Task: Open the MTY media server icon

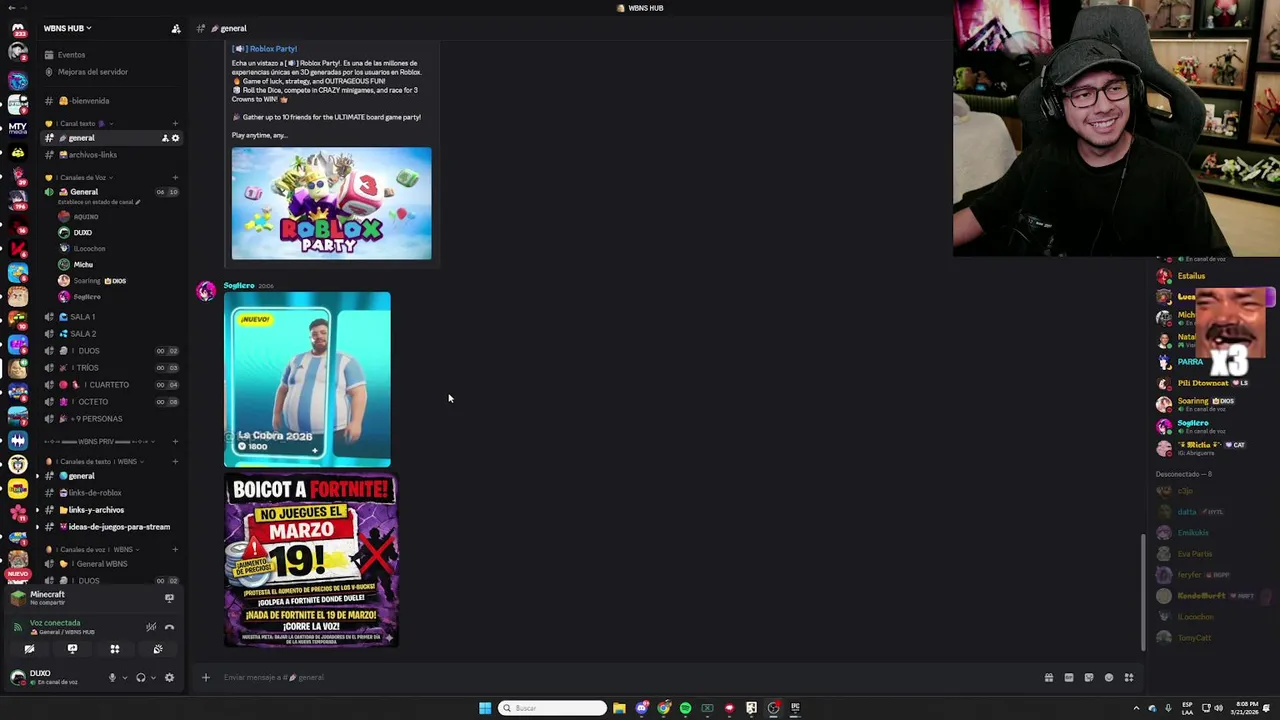Action: (x=18, y=128)
